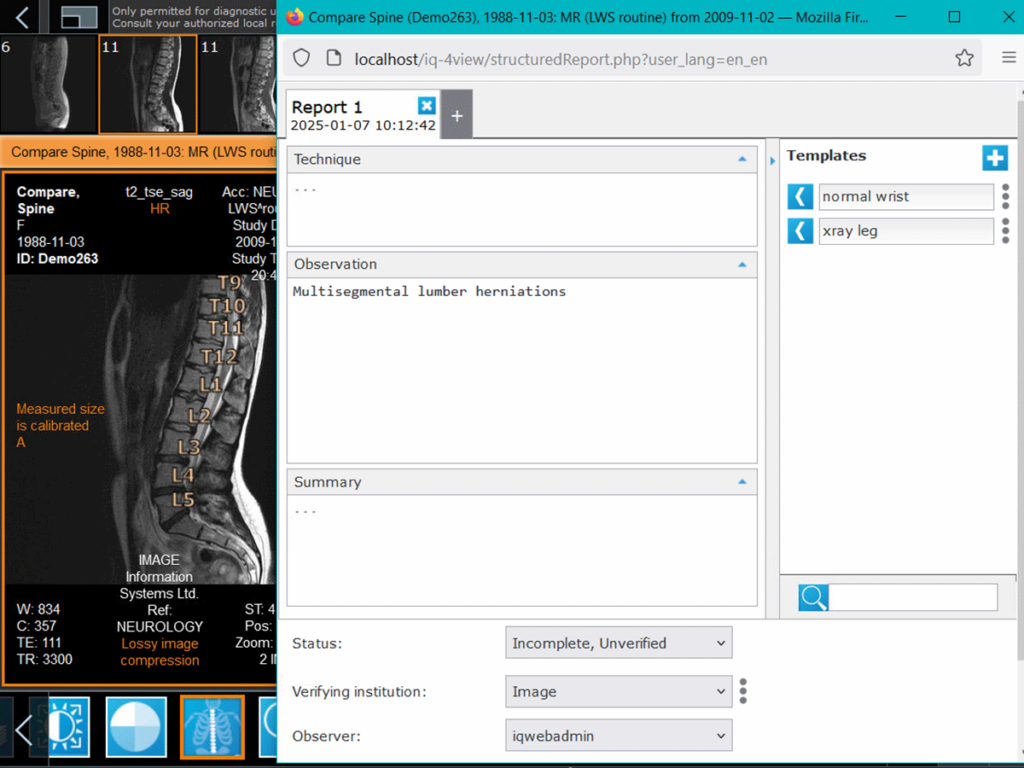Click the T12 vertebra label on image
Image resolution: width=1024 pixels, height=768 pixels.
pos(219,357)
